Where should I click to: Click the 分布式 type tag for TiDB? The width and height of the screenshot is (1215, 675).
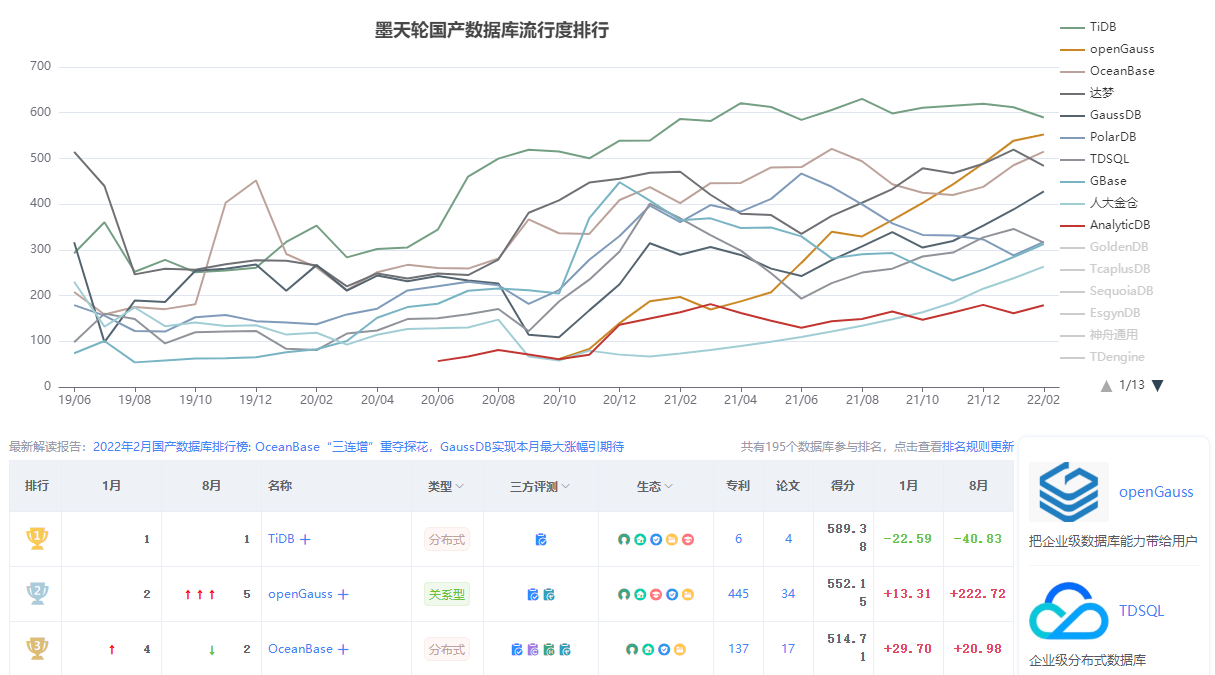[446, 539]
